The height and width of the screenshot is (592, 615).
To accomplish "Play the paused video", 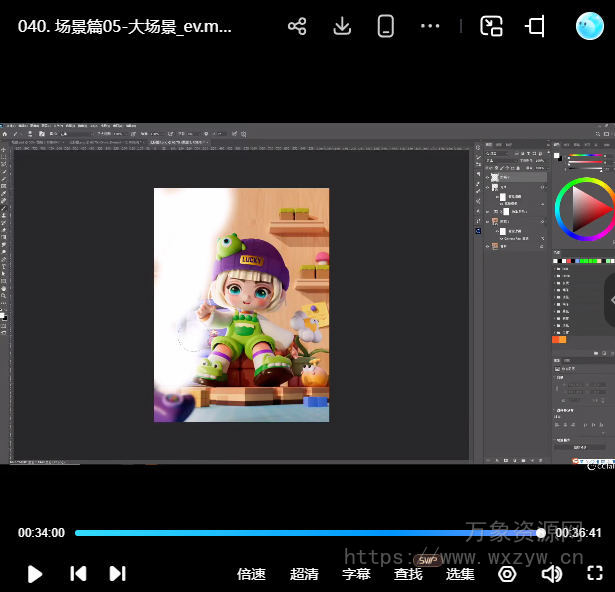I will click(x=35, y=573).
